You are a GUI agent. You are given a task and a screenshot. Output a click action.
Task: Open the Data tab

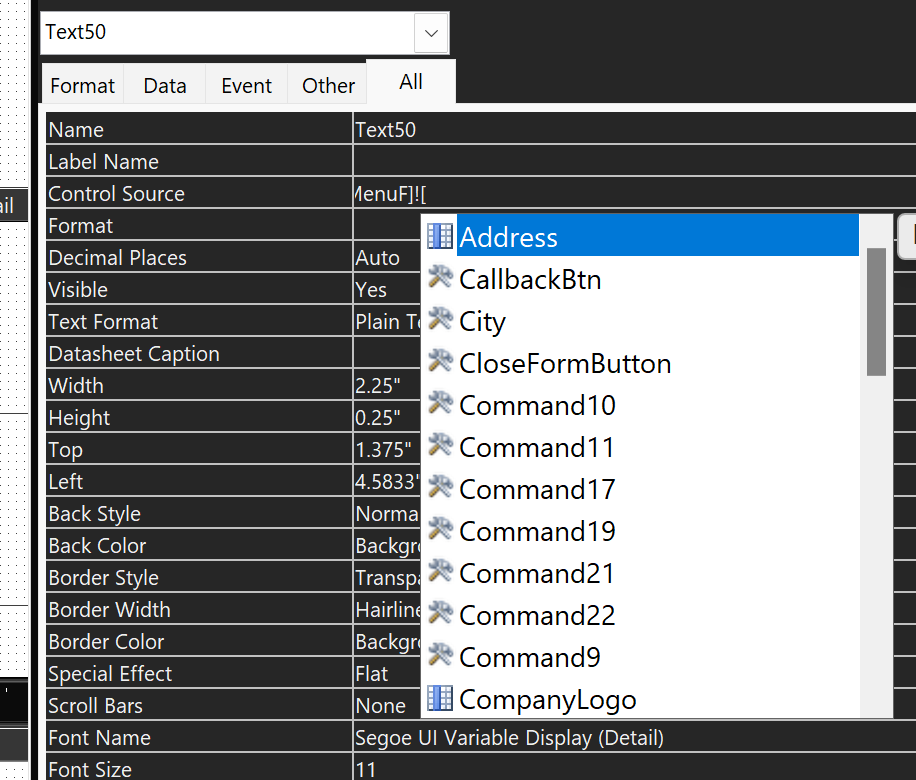(x=165, y=86)
